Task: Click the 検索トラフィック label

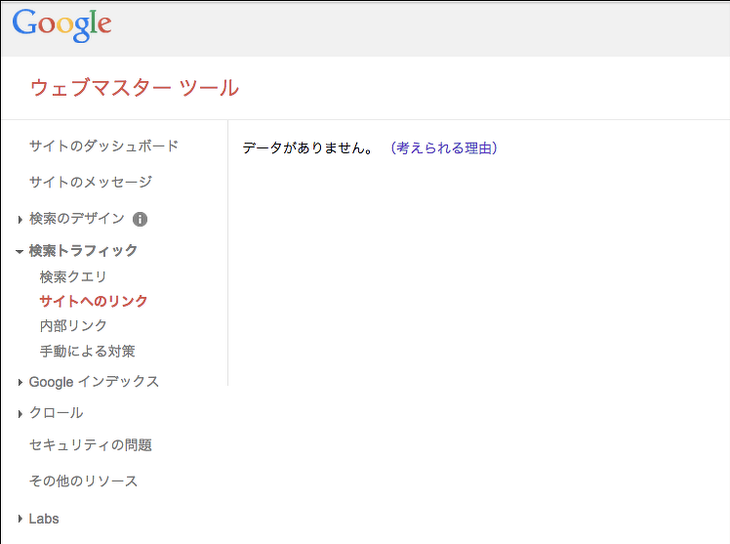Action: (83, 251)
